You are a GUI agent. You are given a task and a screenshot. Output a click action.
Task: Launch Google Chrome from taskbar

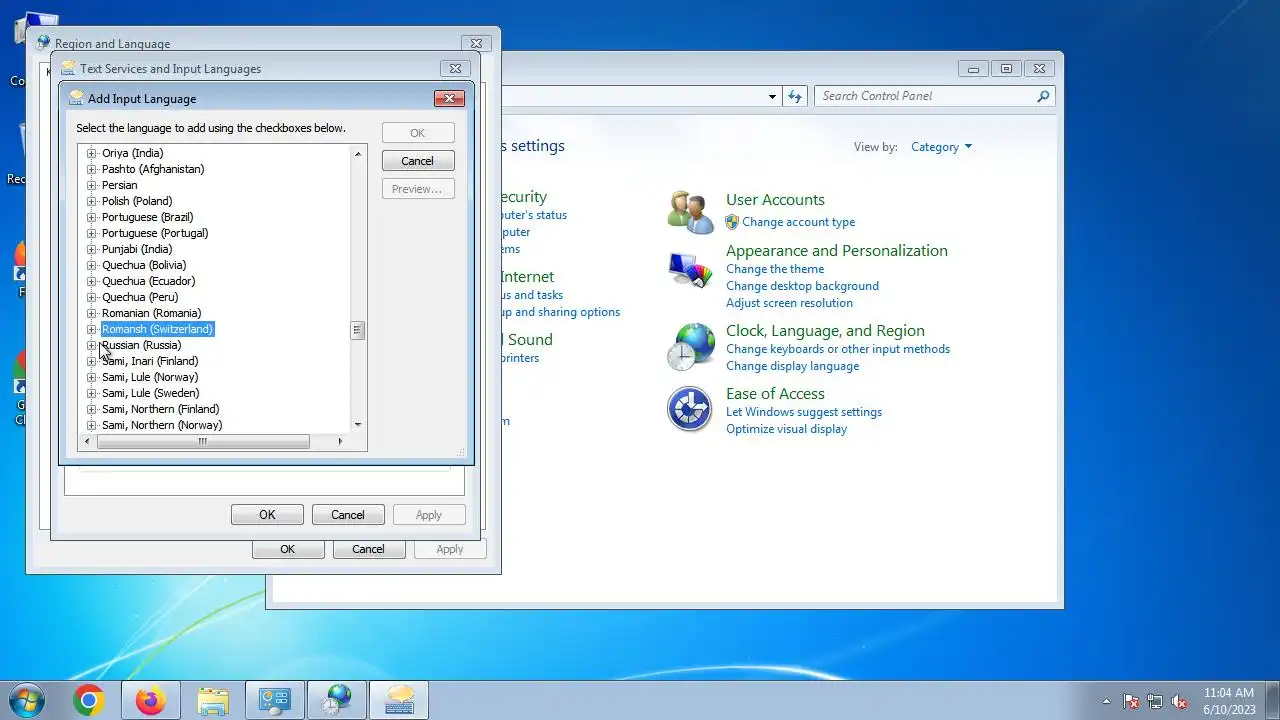click(x=88, y=700)
